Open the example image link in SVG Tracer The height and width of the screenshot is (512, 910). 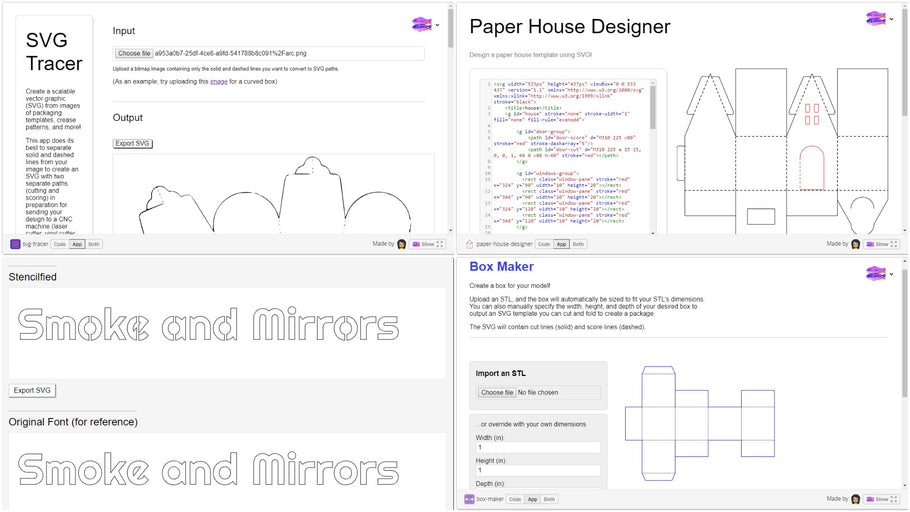point(218,81)
